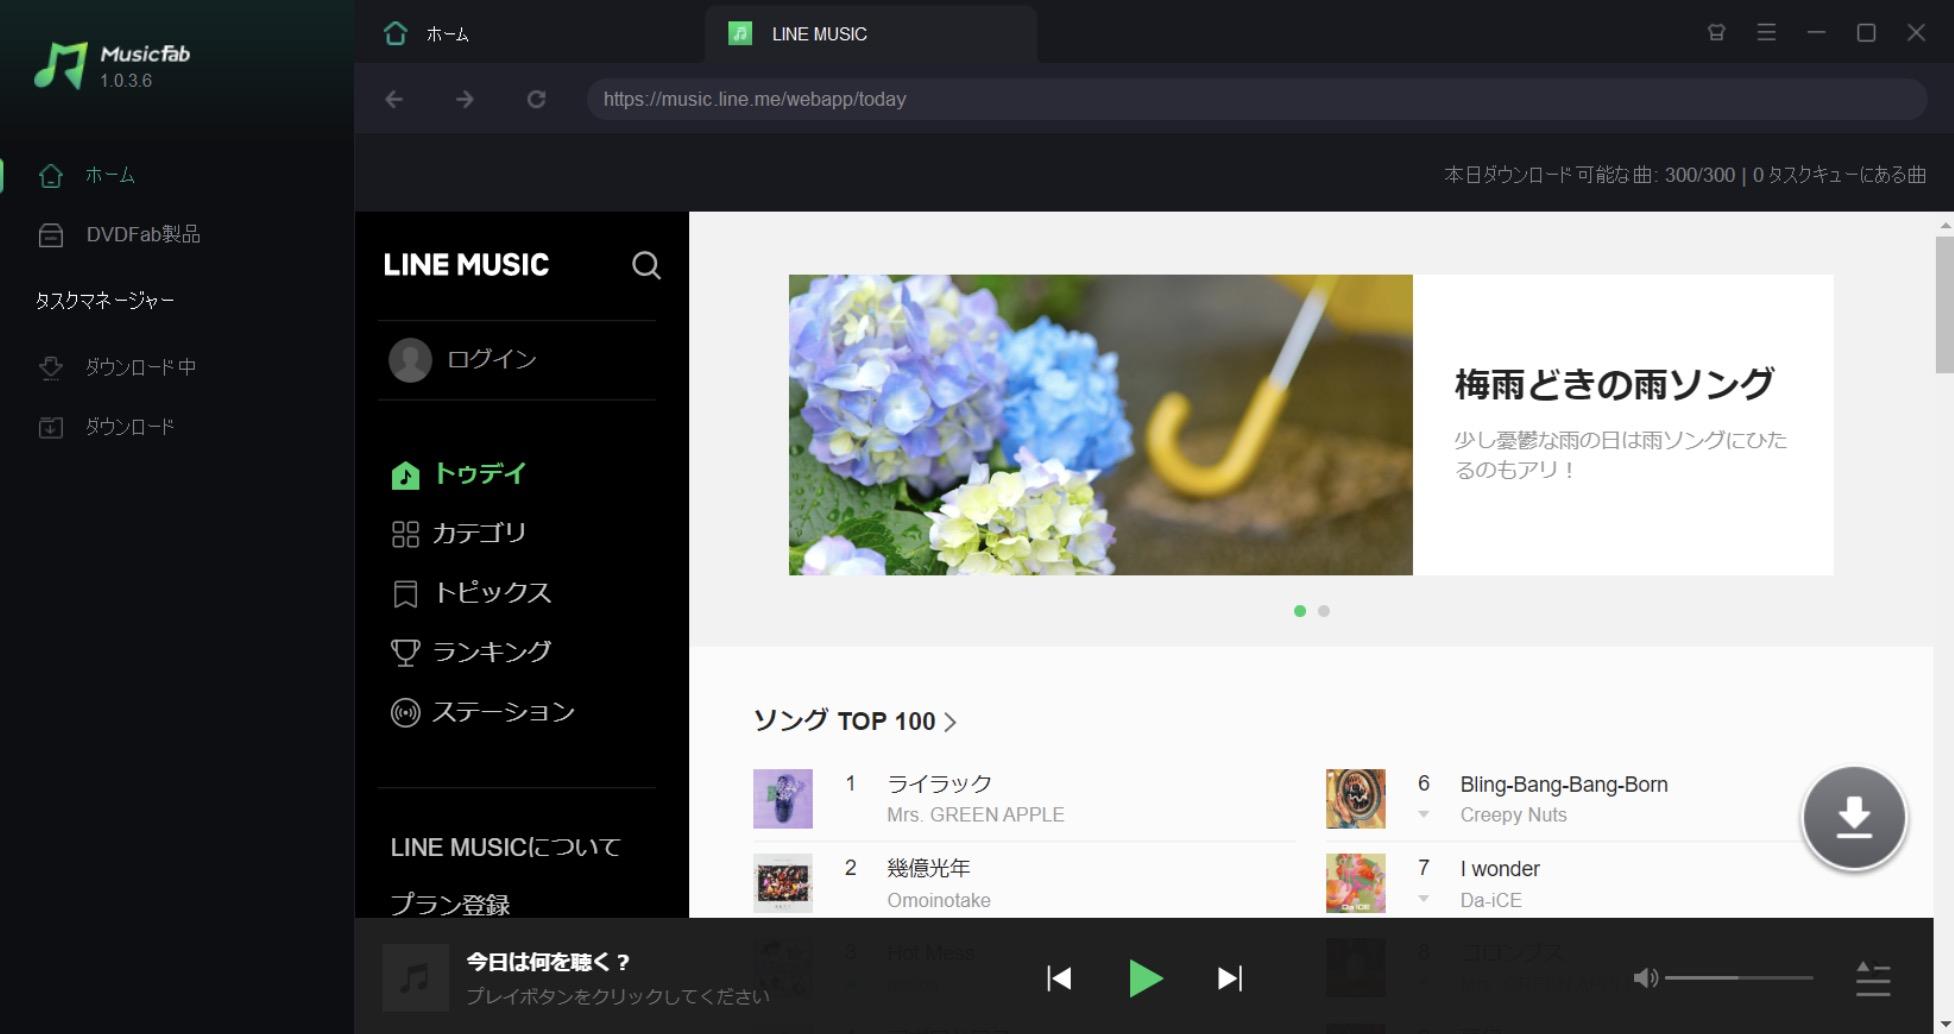Click I wonder album cover
Screen dimensions: 1954x1034
(1356, 883)
